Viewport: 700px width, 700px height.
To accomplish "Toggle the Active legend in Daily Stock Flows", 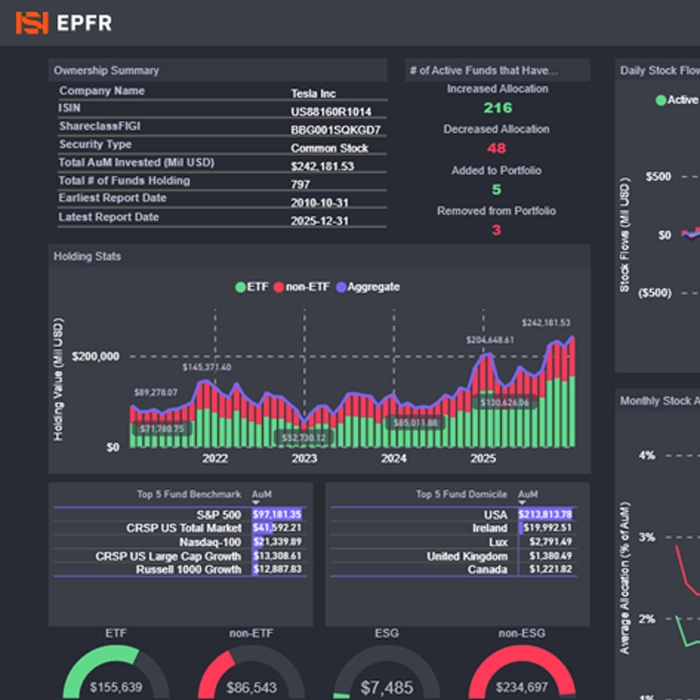I will pos(661,100).
